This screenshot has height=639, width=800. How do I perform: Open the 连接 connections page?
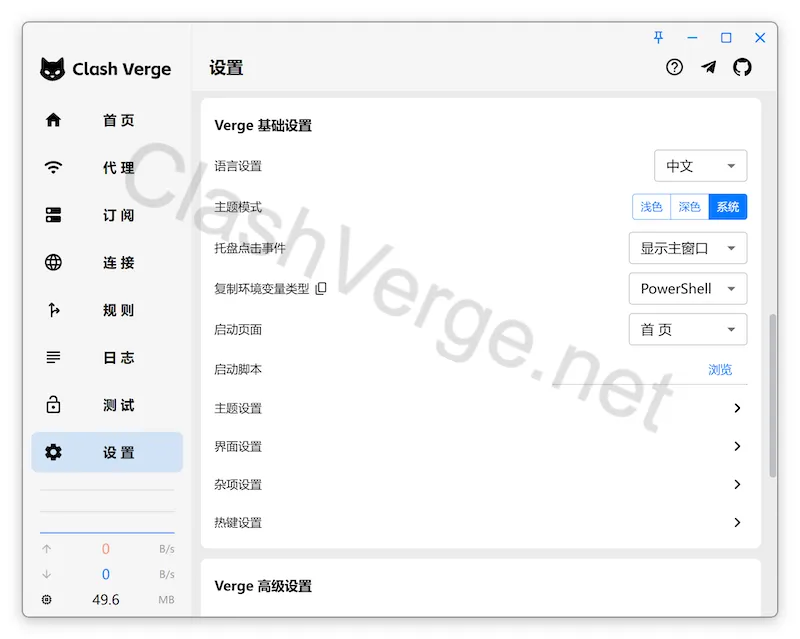pos(107,262)
